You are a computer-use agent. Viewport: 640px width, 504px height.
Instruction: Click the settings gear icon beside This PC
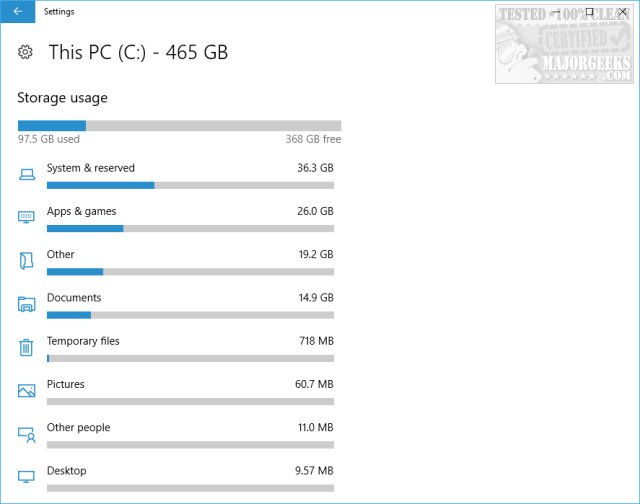27,52
